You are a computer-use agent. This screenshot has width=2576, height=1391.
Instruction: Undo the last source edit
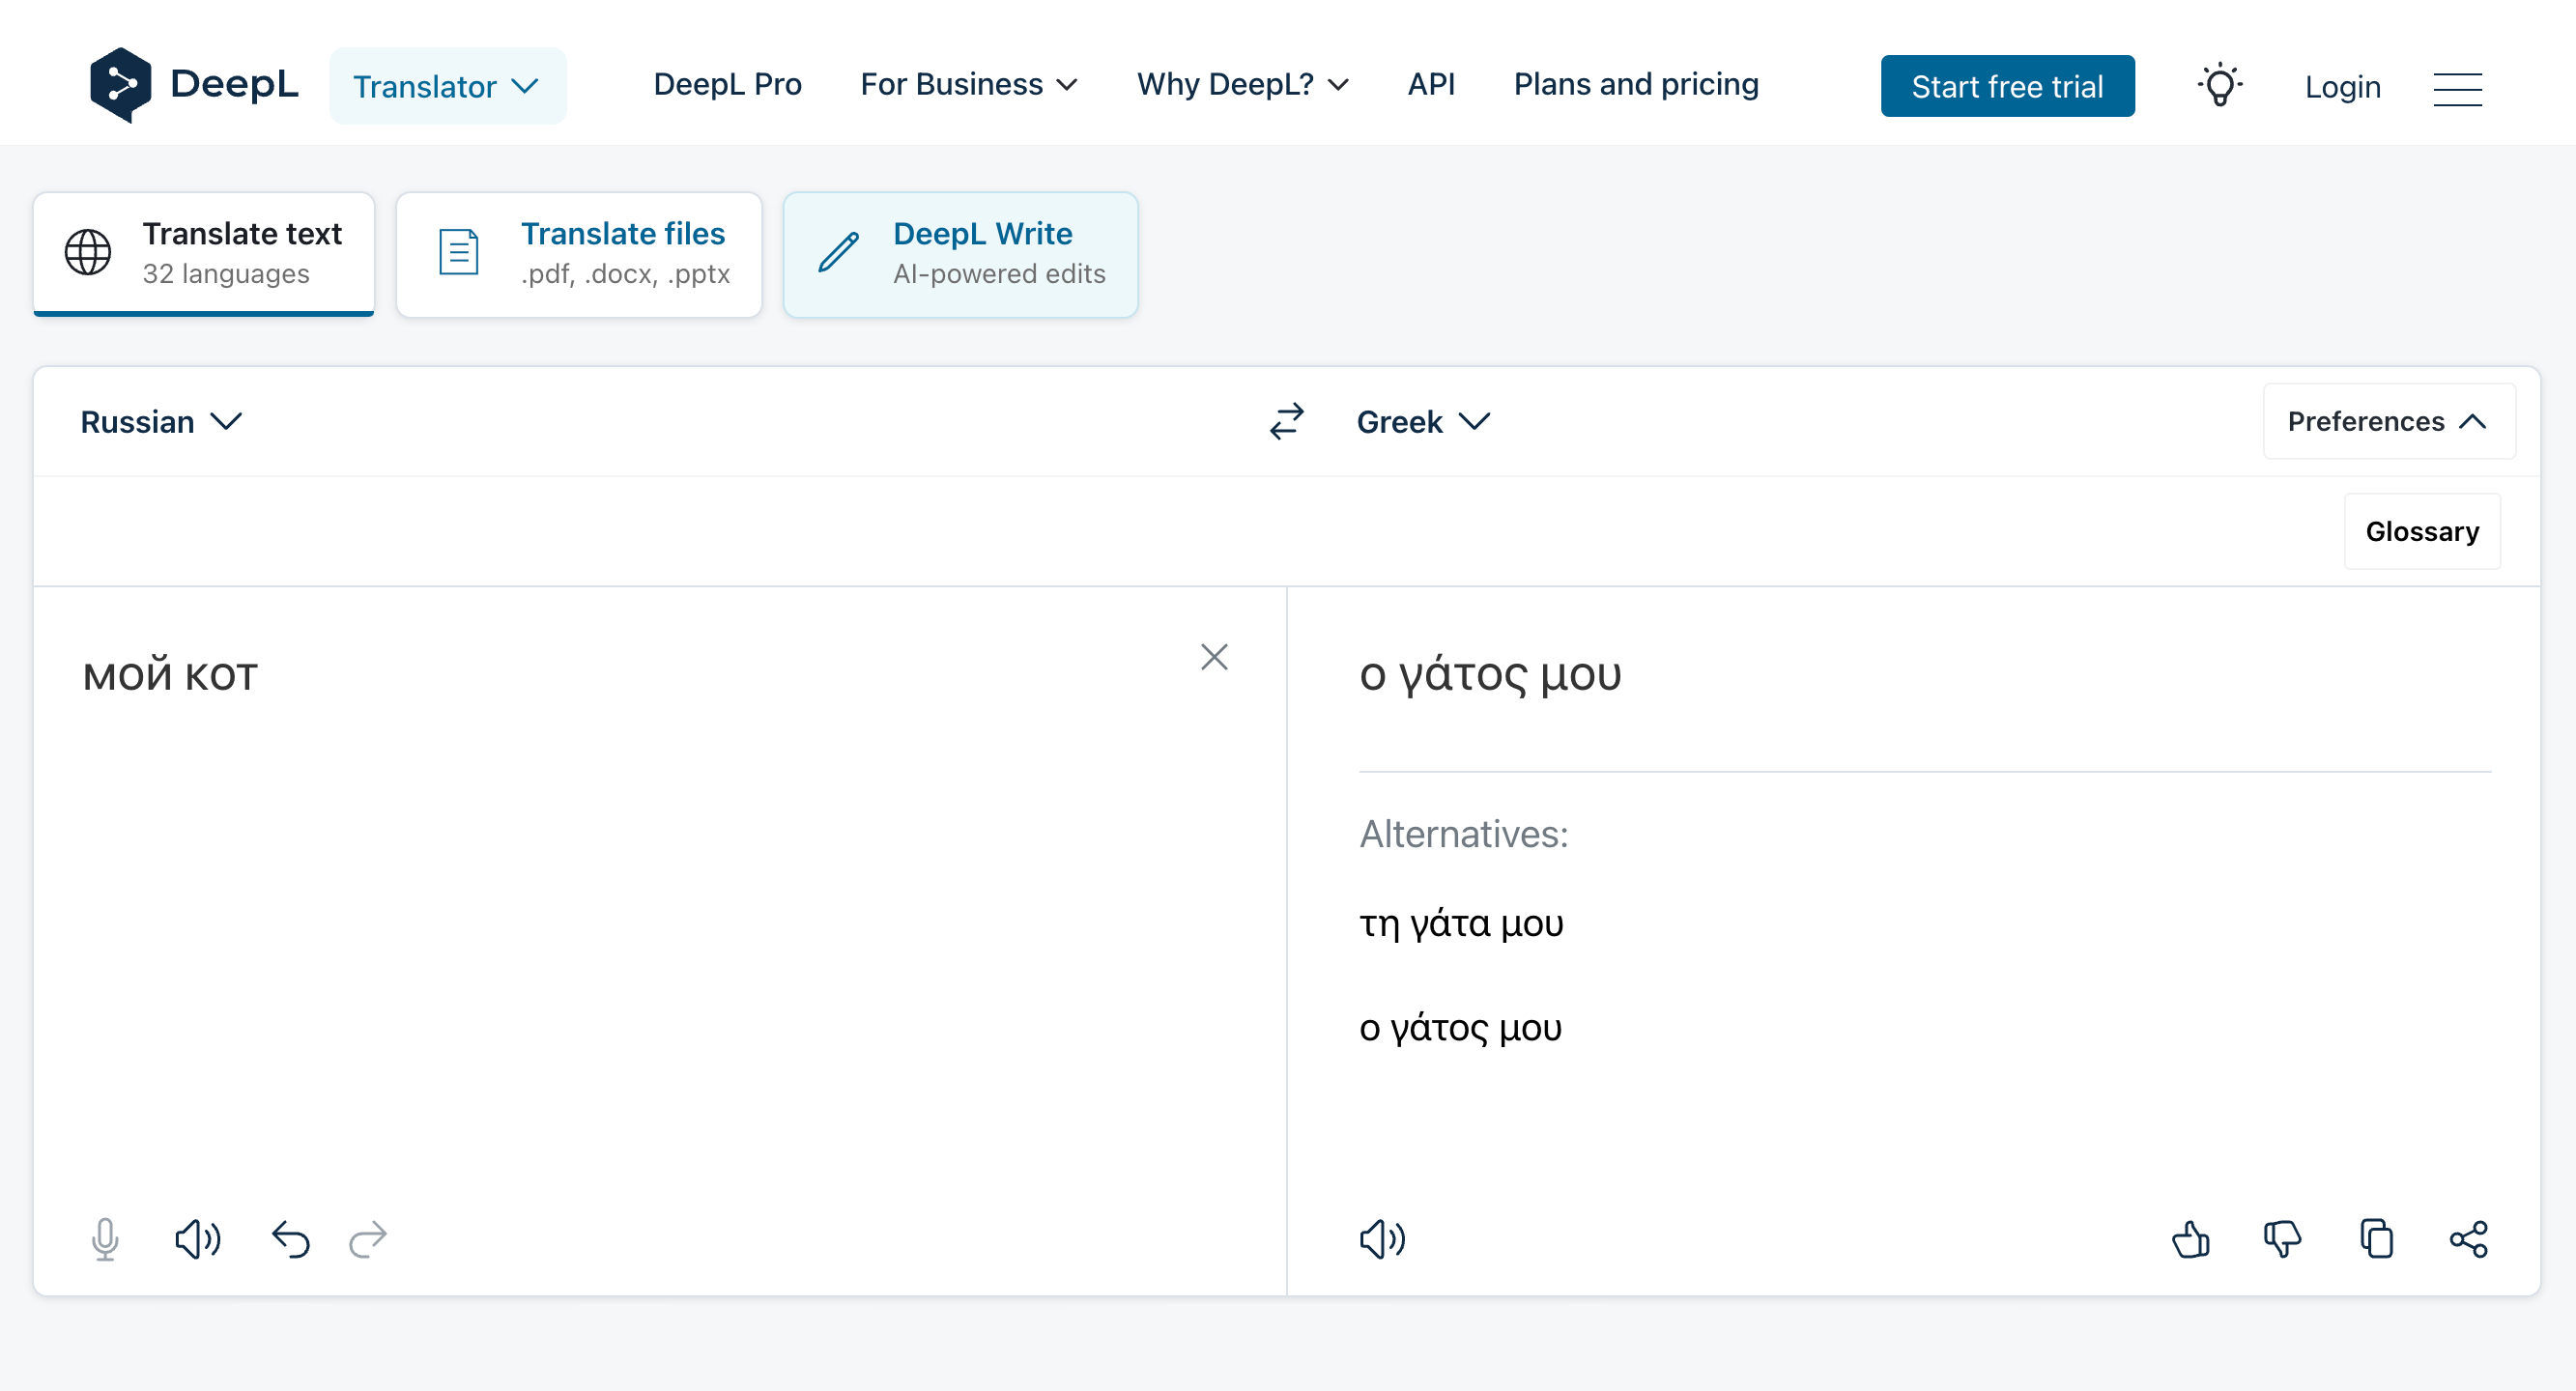tap(290, 1239)
